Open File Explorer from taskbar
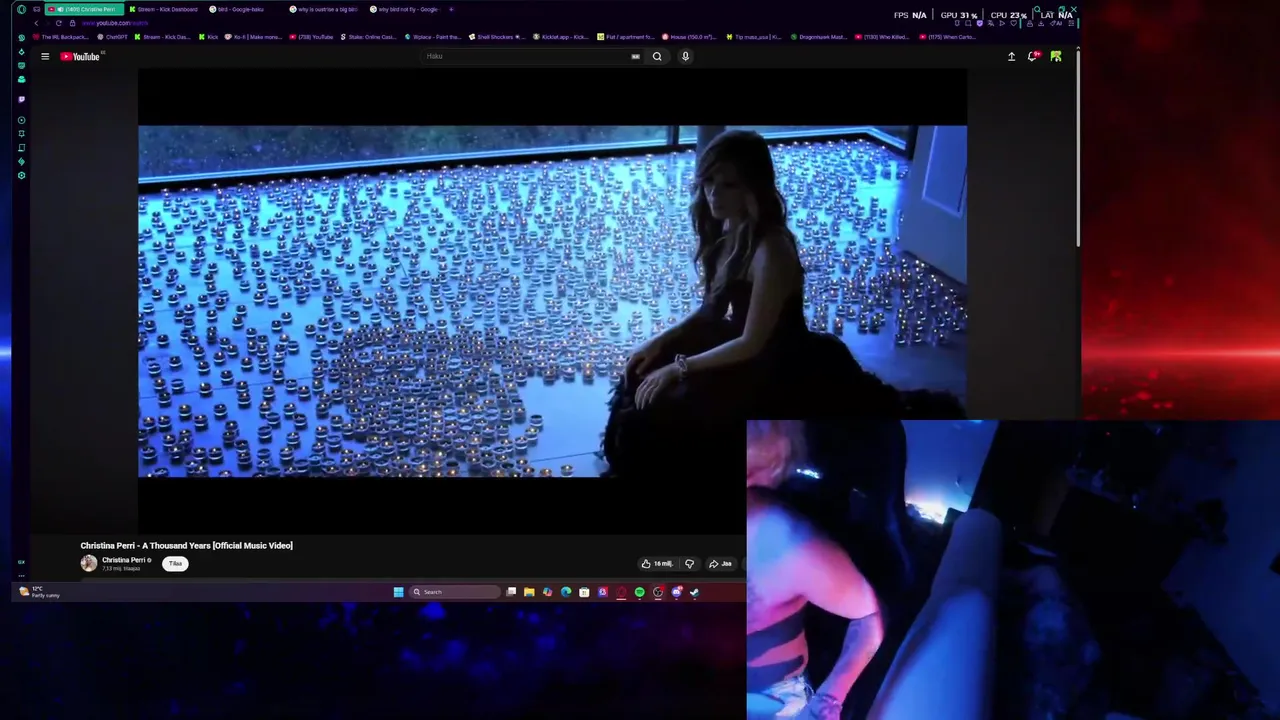Screen dimensions: 1280x720 pyautogui.click(x=529, y=592)
